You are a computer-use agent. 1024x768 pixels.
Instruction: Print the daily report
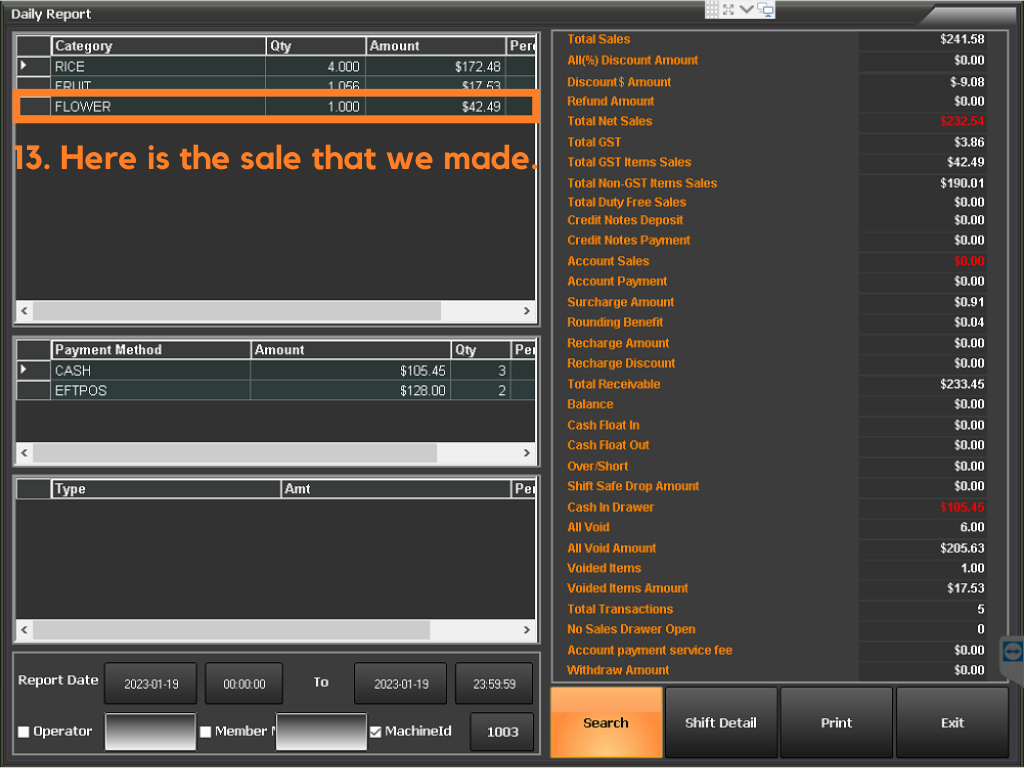pos(836,723)
